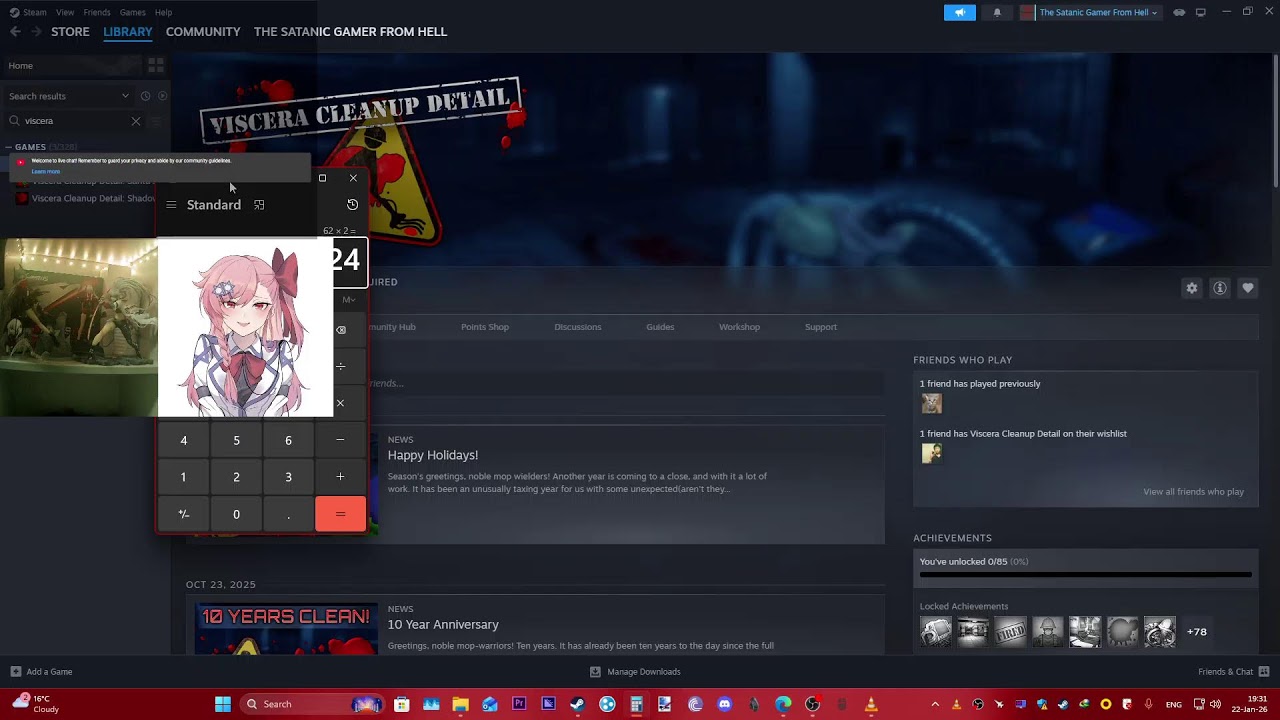Open Manage Downloads
This screenshot has width=1280, height=720.
(635, 672)
